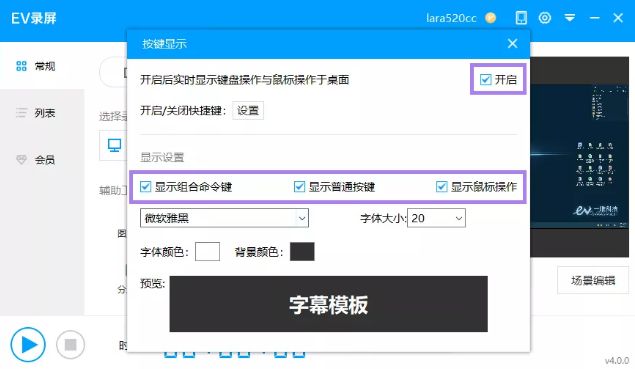Toggle 显示组合命令键 checkbox

click(145, 187)
